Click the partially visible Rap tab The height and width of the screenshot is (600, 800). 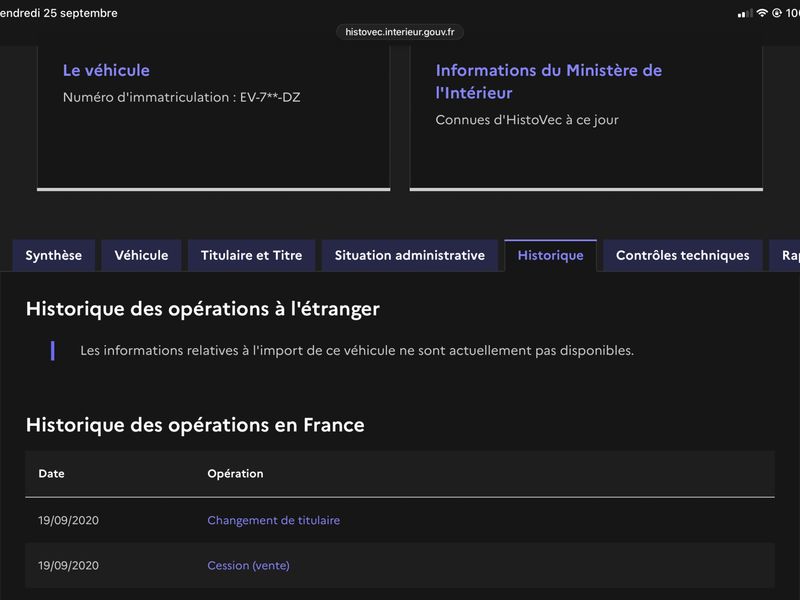coord(786,255)
